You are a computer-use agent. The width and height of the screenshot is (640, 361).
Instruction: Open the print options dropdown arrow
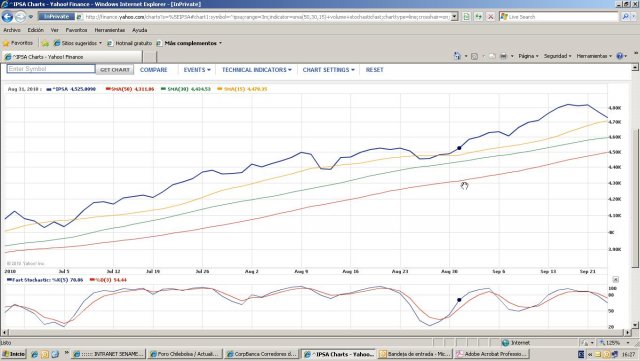coord(512,56)
